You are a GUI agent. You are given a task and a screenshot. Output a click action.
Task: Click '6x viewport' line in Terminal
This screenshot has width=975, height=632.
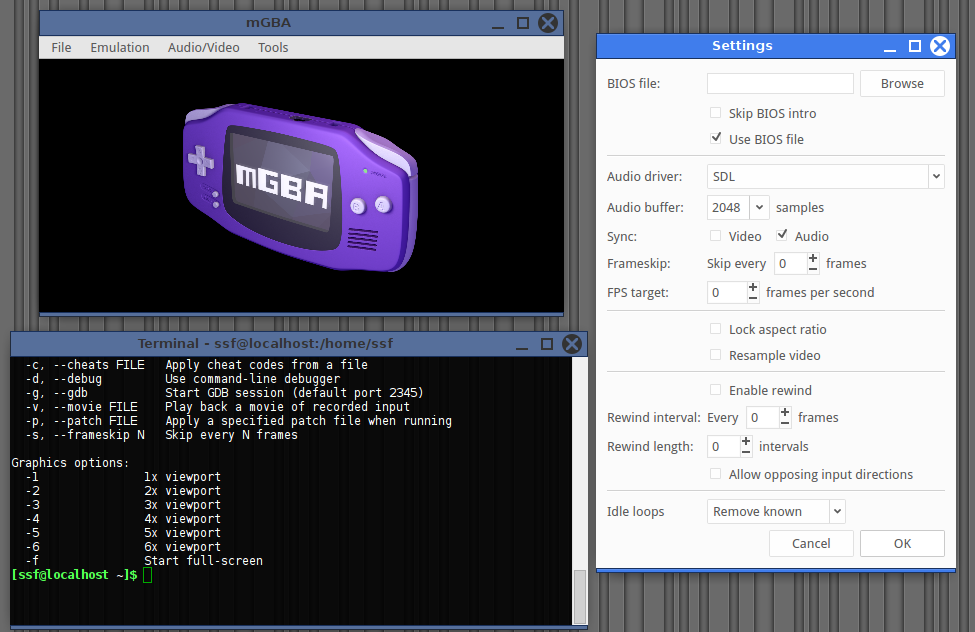coord(182,547)
